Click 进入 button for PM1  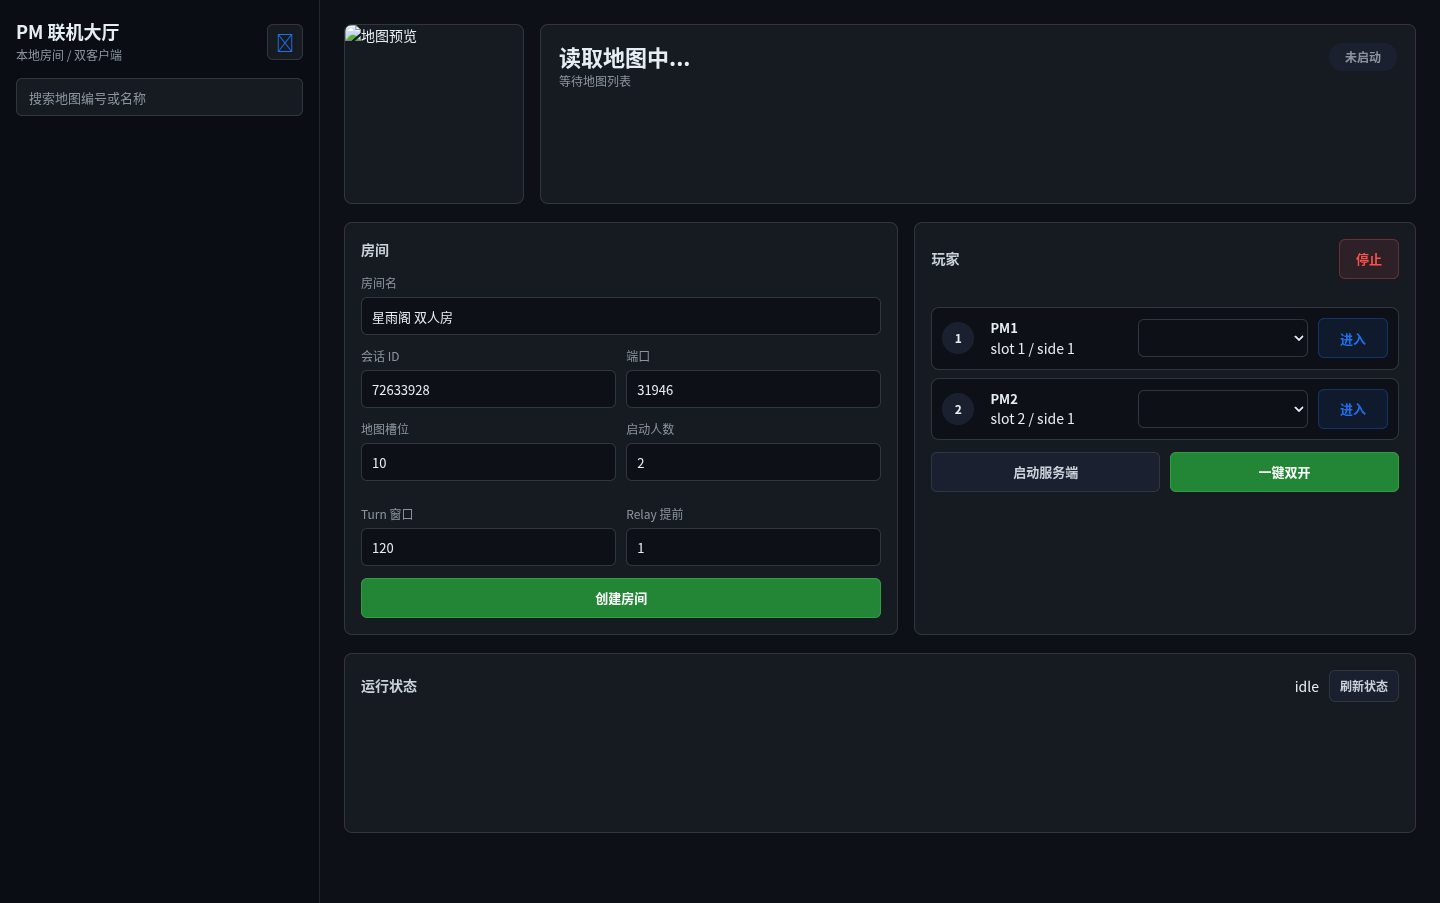tap(1352, 338)
